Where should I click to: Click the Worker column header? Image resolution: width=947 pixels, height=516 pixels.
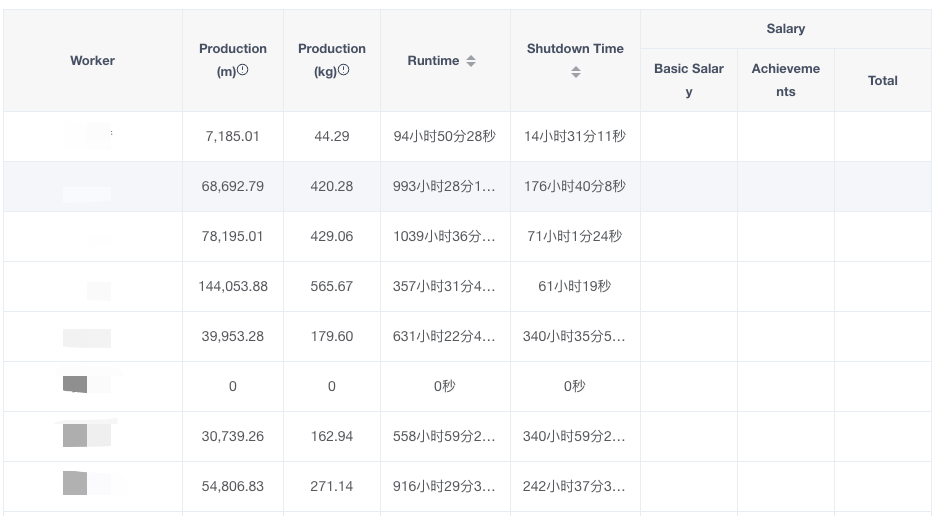coord(92,60)
